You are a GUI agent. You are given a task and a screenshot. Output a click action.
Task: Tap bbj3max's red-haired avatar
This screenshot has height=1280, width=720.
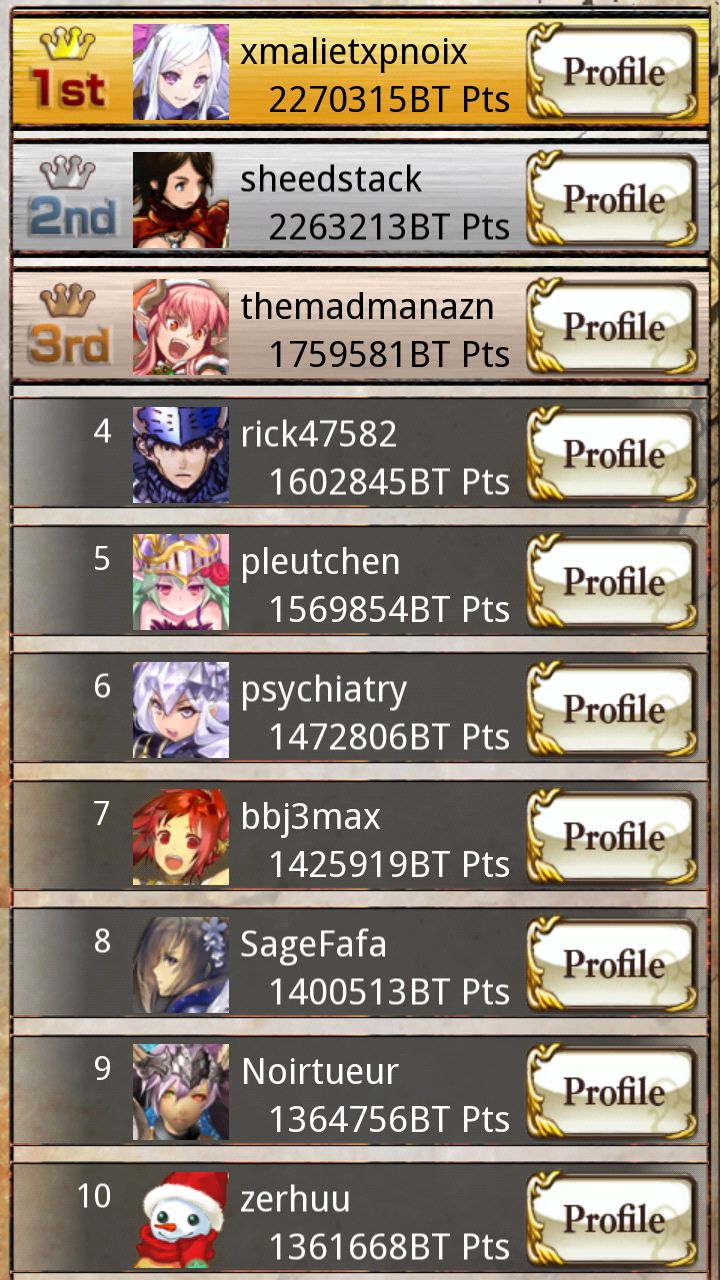pos(181,837)
